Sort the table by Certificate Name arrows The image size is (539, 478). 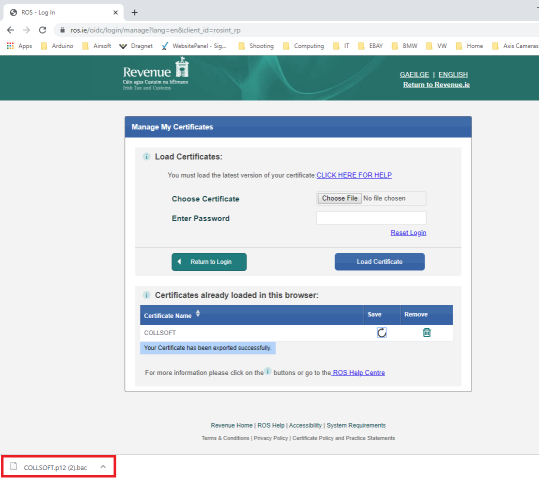click(x=198, y=313)
